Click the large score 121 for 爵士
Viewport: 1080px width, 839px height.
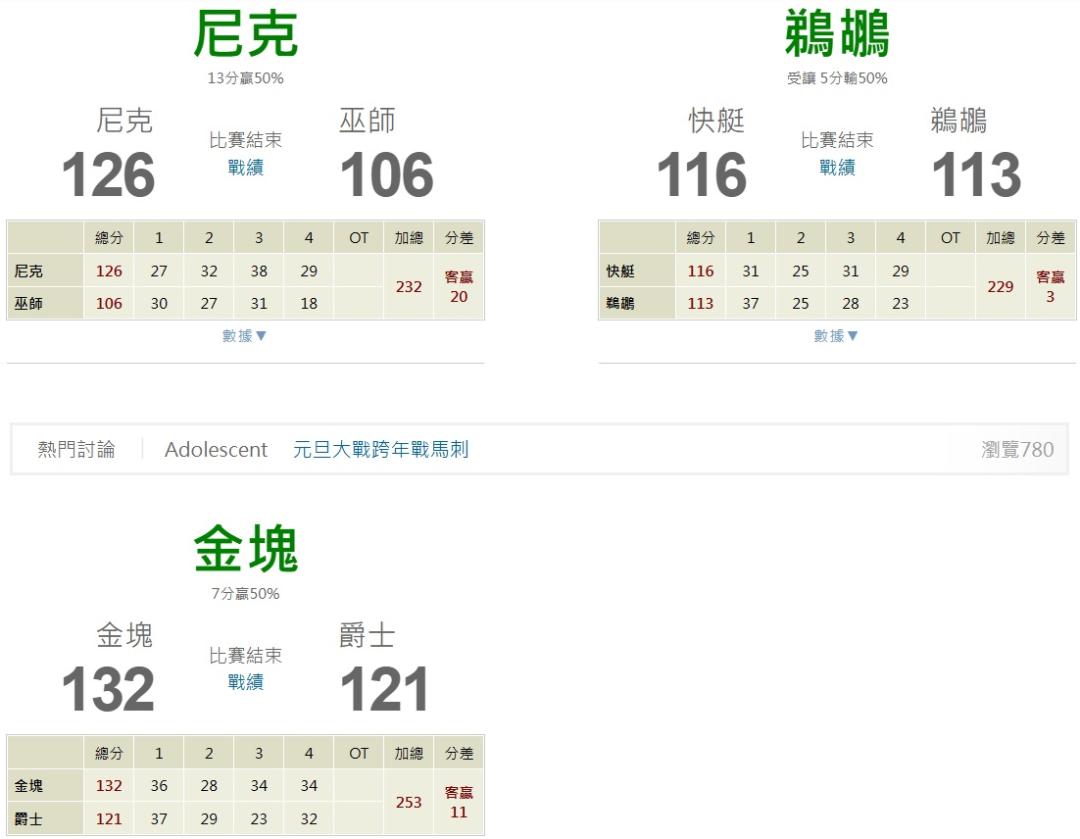(x=384, y=689)
